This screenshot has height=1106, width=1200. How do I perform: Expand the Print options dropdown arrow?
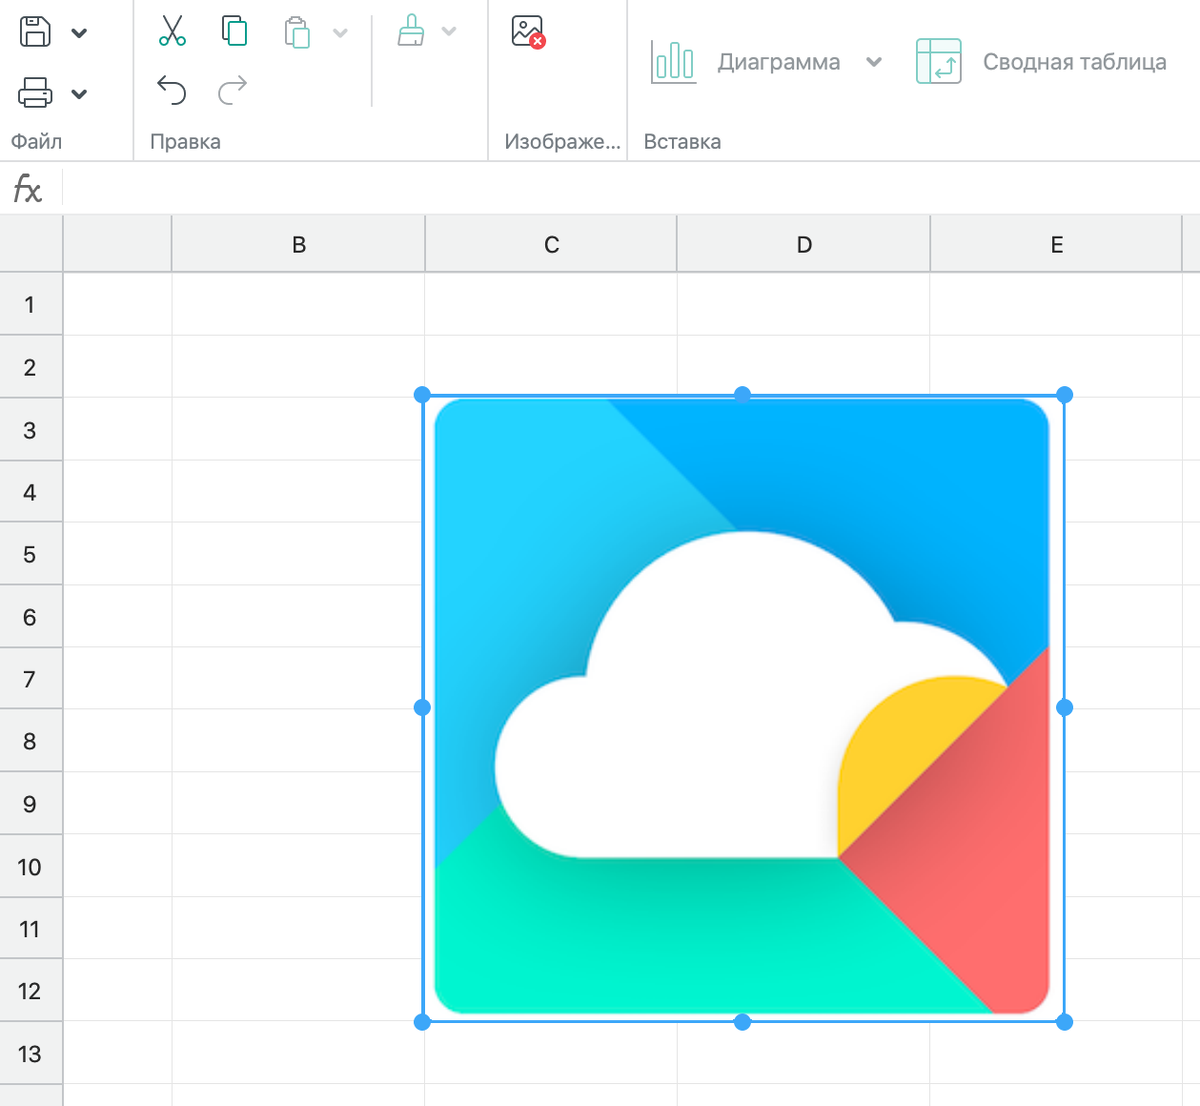[x=79, y=95]
